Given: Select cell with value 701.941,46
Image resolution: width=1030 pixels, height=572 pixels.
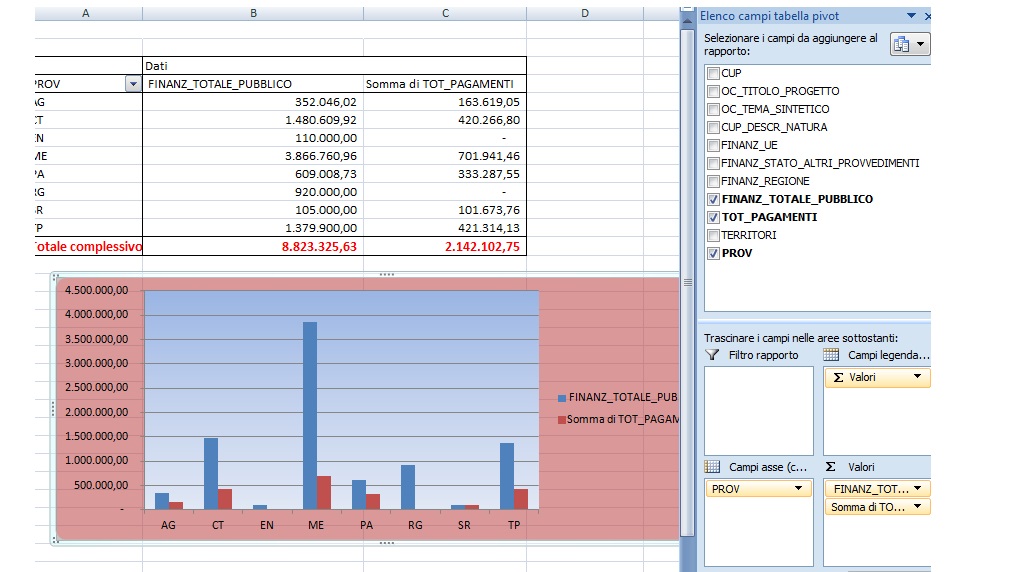Looking at the screenshot, I should (445, 156).
